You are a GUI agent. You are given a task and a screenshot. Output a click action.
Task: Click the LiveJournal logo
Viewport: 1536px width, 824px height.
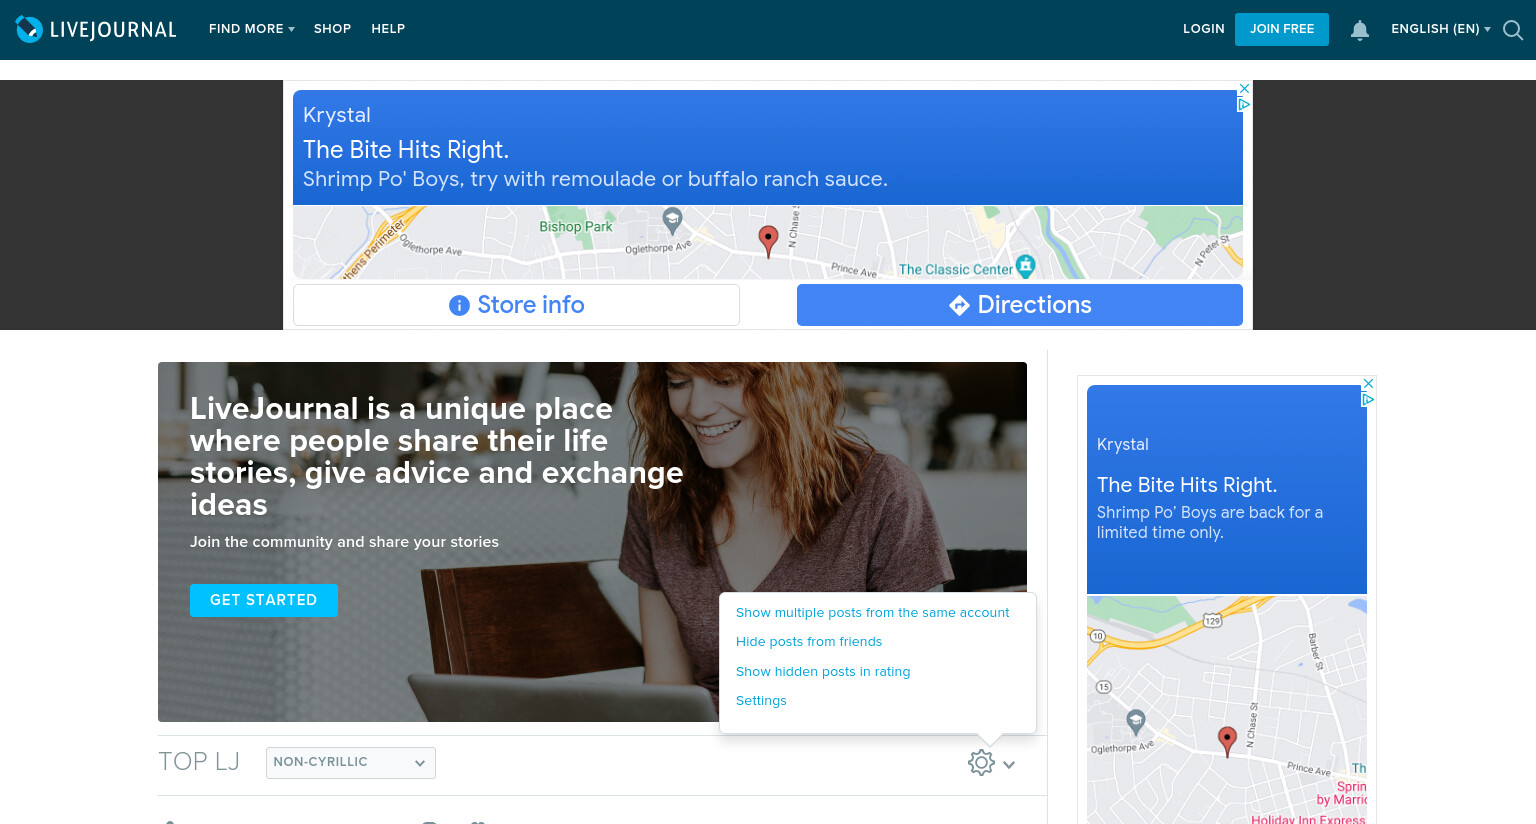(x=96, y=29)
